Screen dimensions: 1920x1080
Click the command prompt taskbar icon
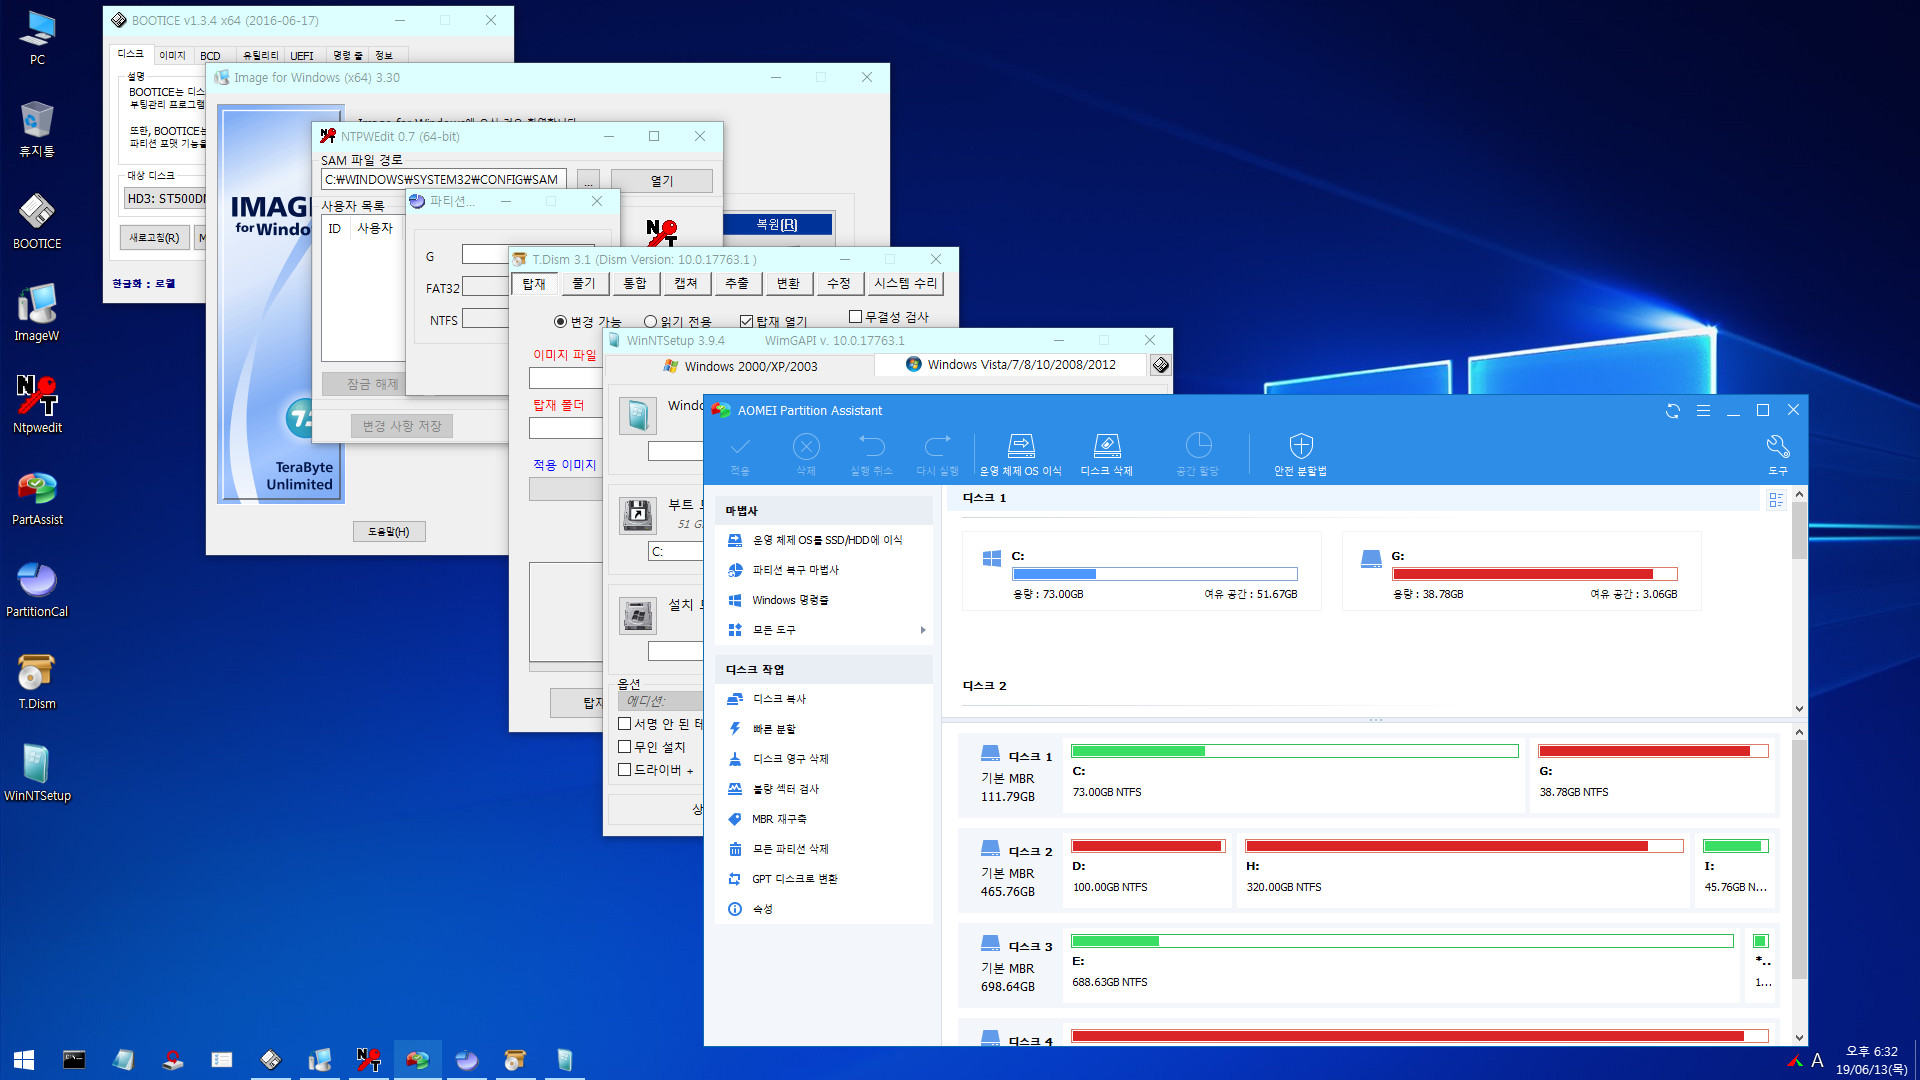[74, 1060]
